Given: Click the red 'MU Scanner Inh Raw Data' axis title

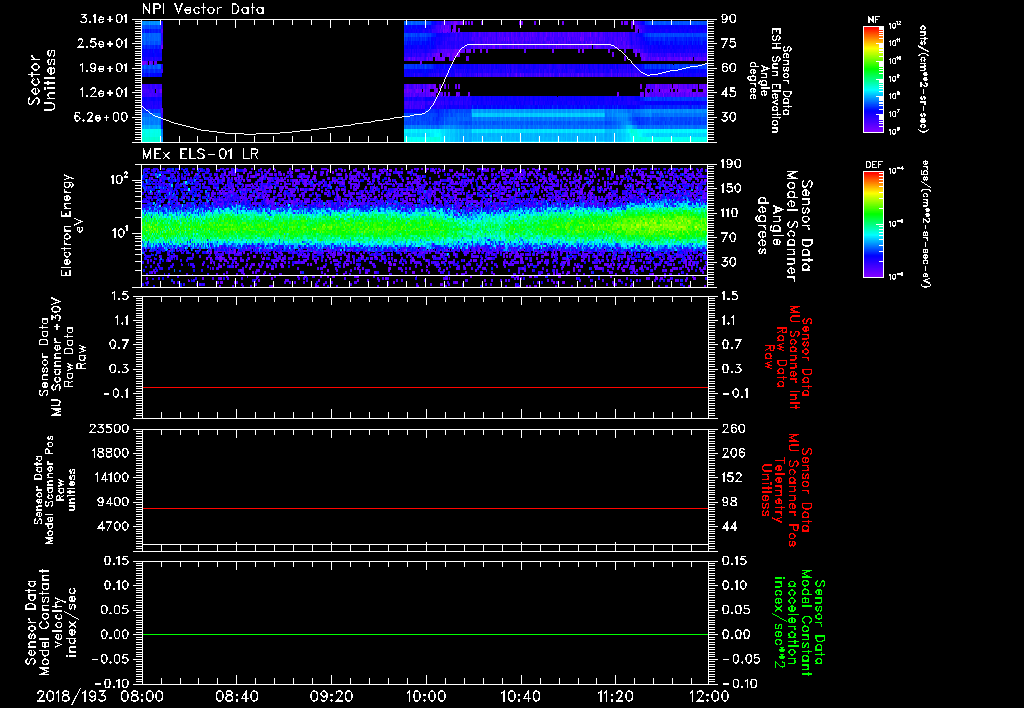Looking at the screenshot, I should click(x=788, y=357).
